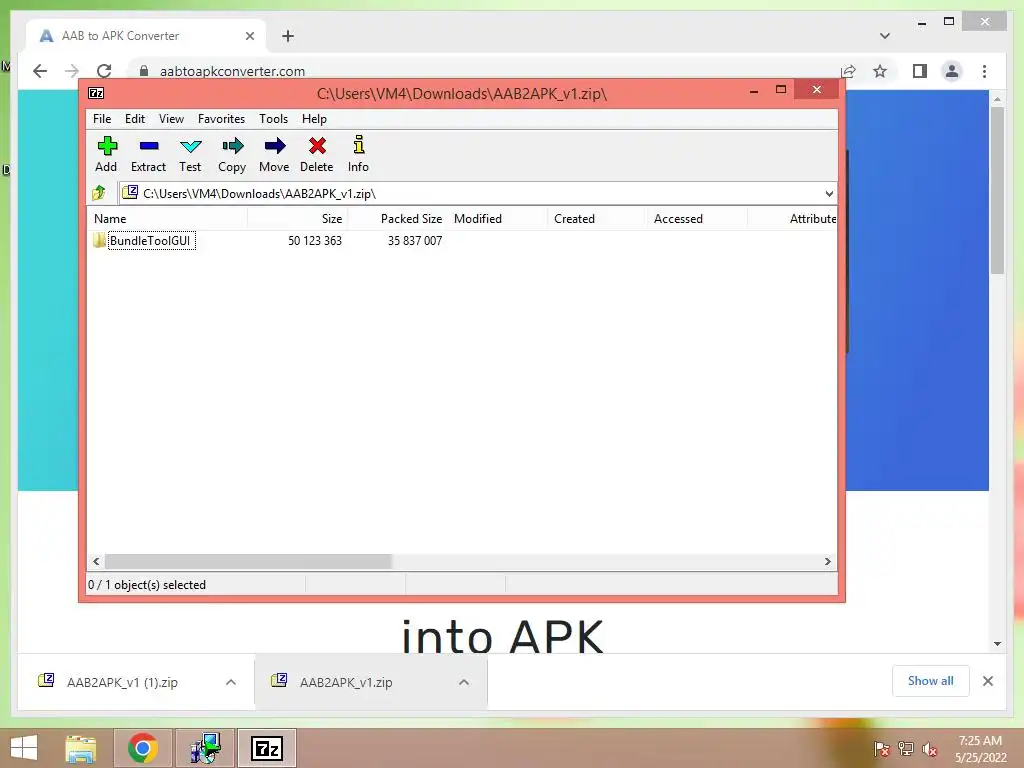Expand options for AAB2APK_v1.zip download

pos(464,682)
